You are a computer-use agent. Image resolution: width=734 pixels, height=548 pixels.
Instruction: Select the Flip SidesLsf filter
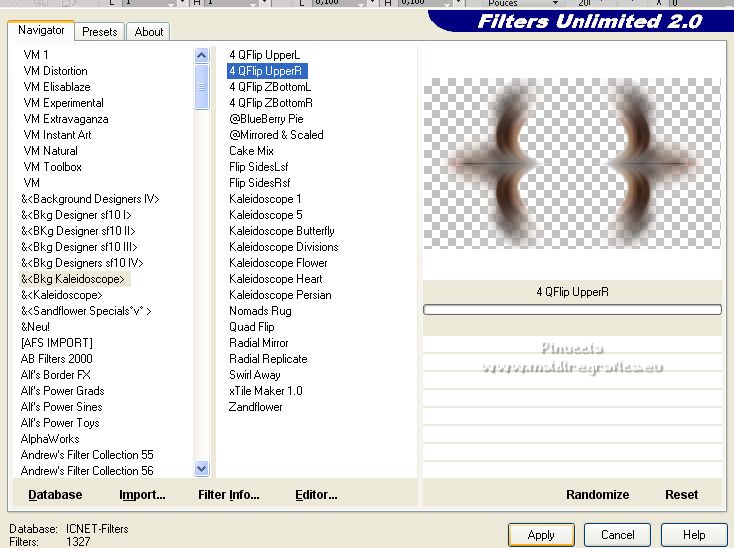tap(258, 167)
